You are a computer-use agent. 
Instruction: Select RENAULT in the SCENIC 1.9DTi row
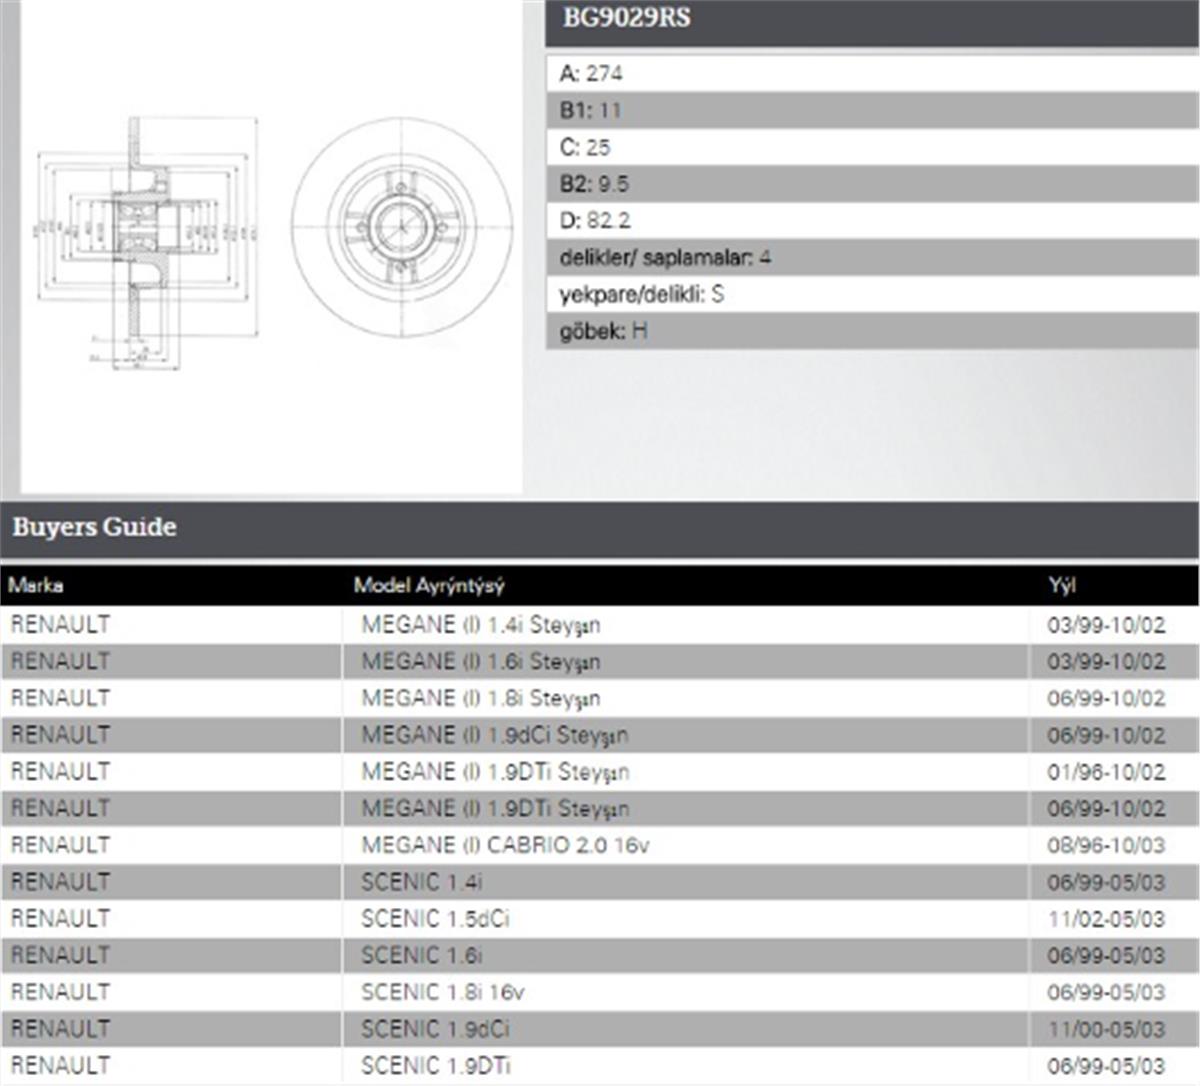point(60,1066)
